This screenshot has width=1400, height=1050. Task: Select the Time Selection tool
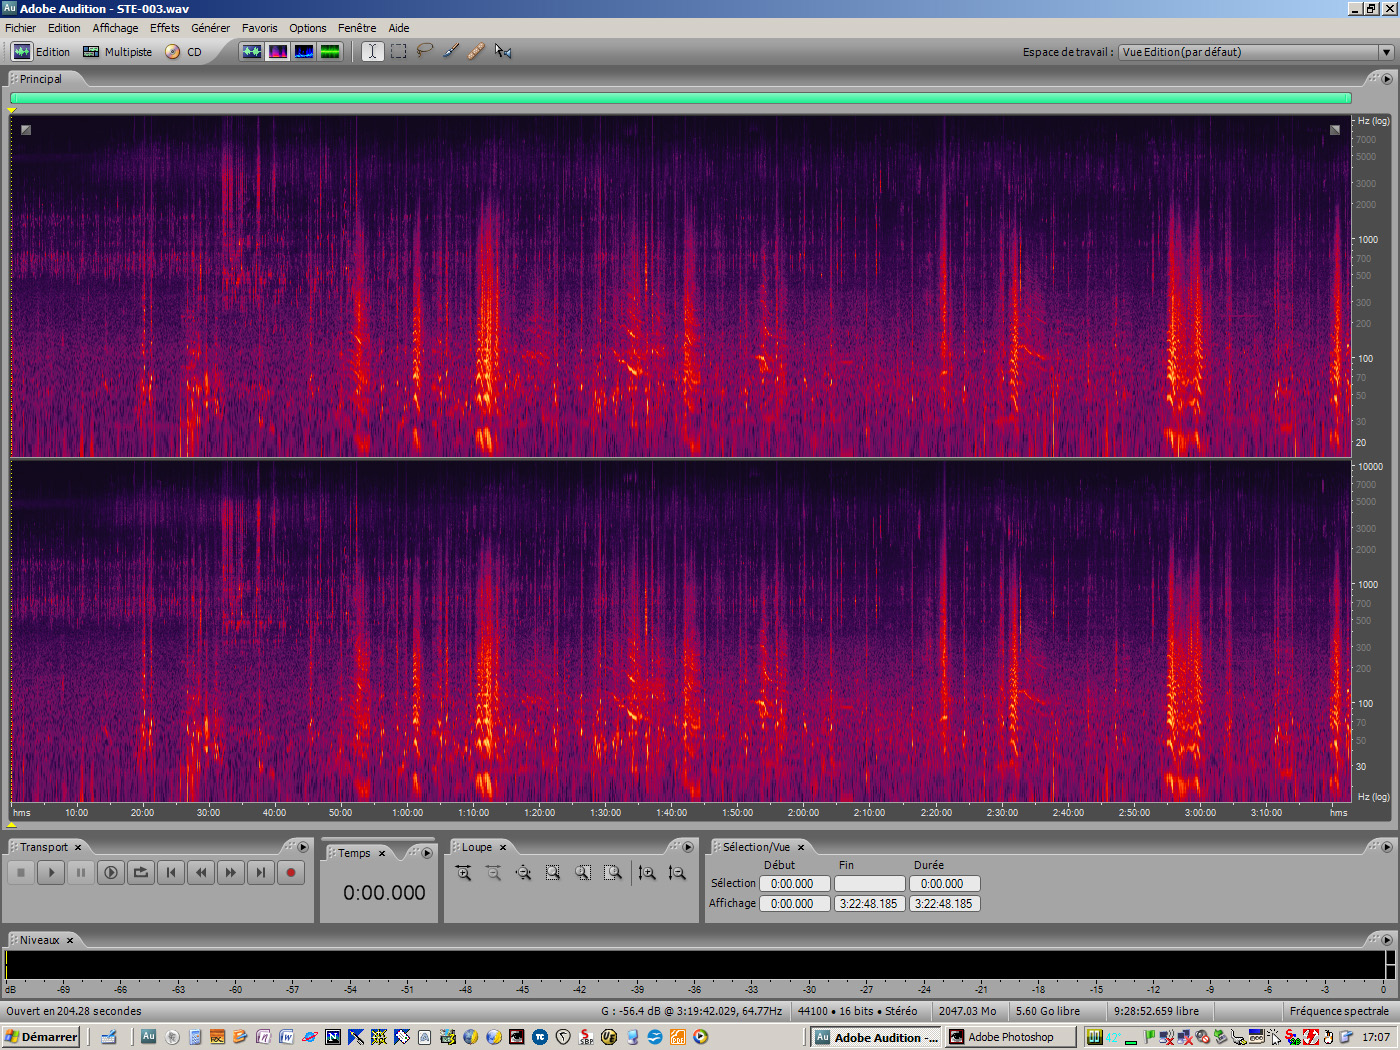pyautogui.click(x=372, y=51)
